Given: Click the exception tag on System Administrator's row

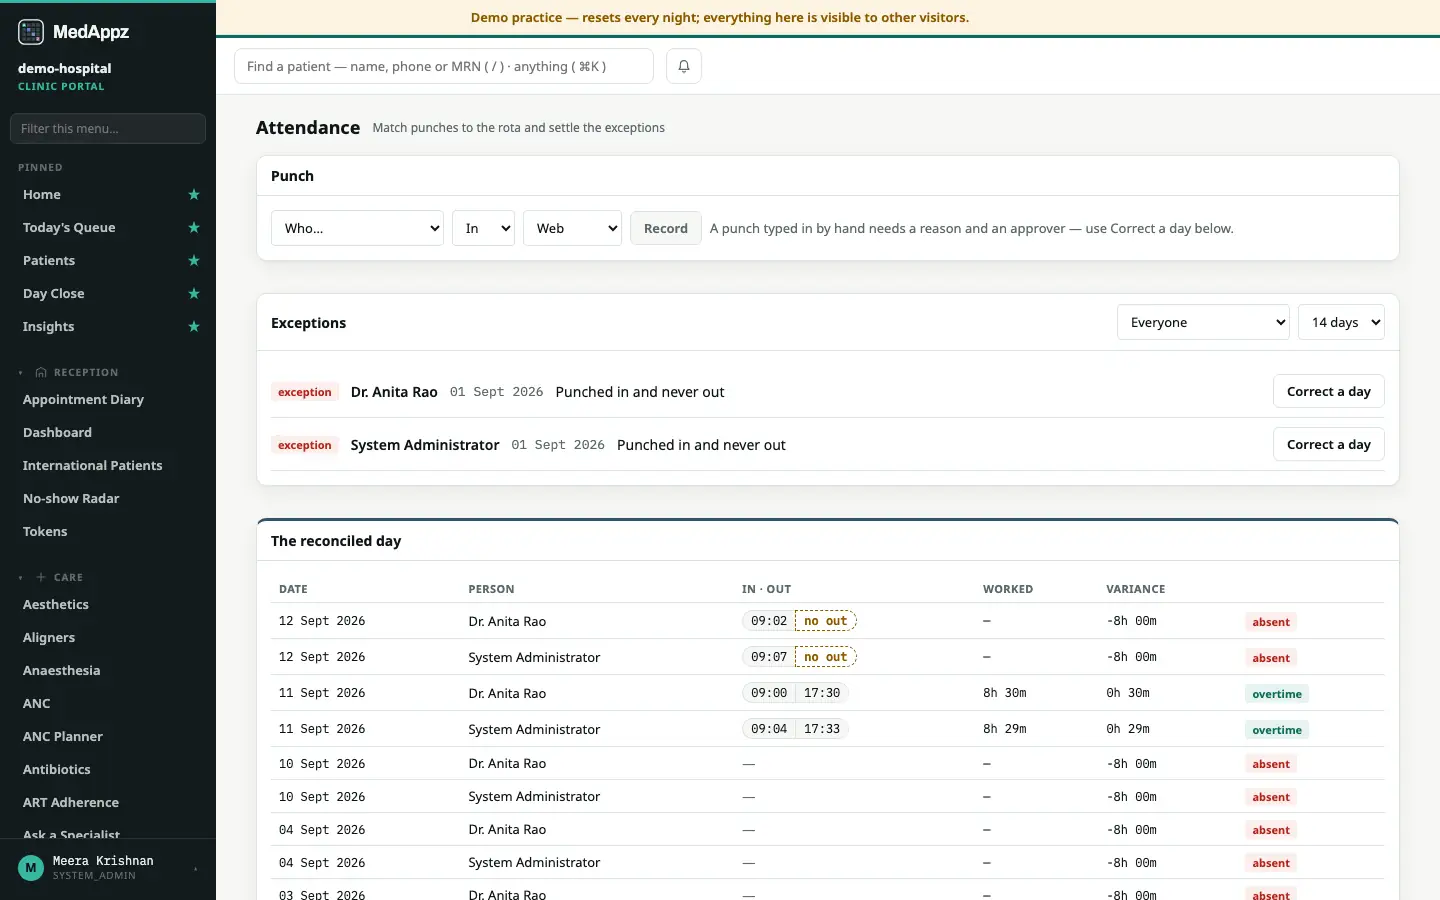Looking at the screenshot, I should click(305, 445).
